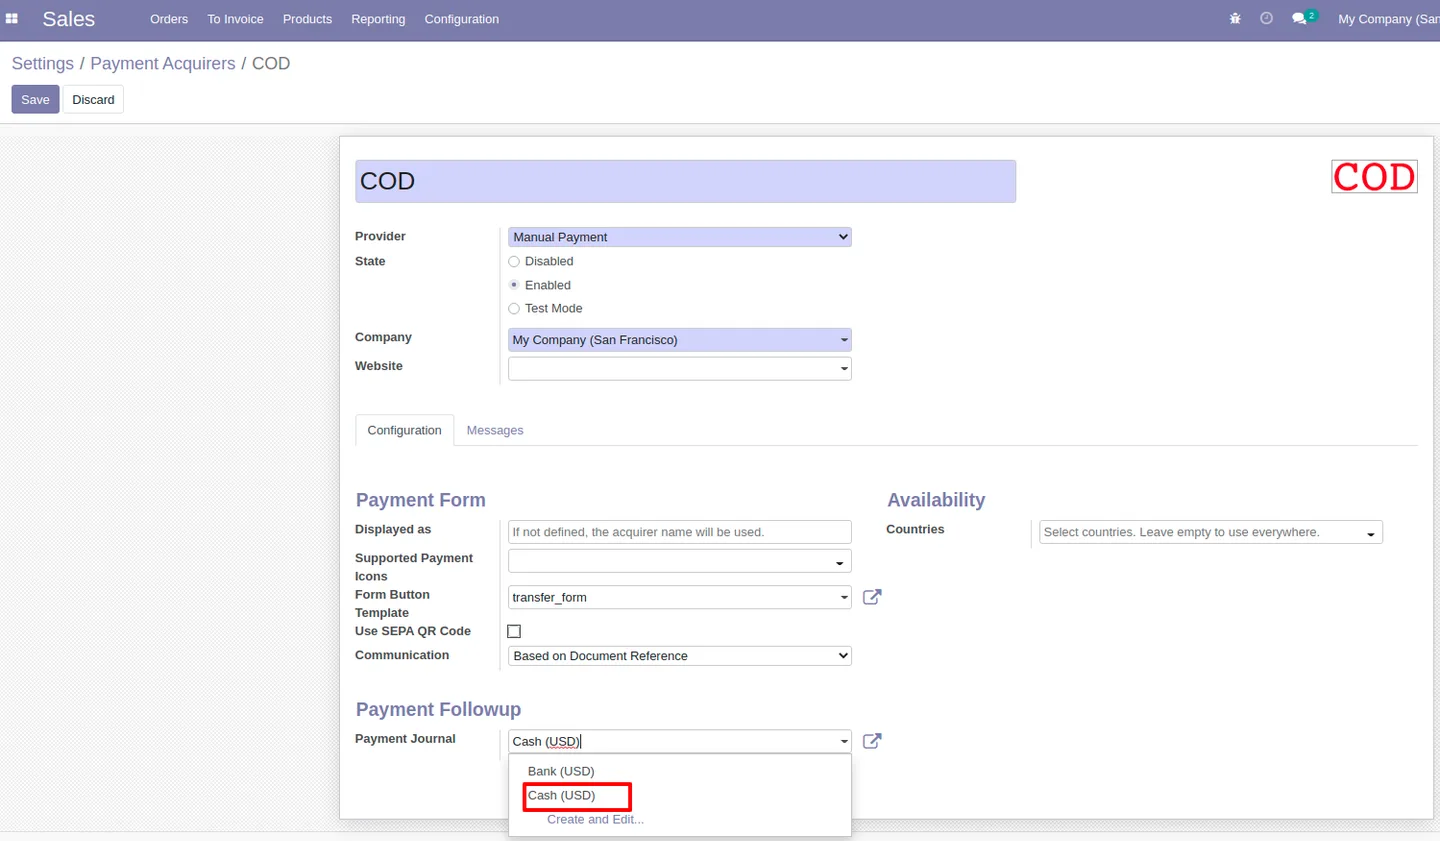Open external link for Payment Journal

tap(872, 741)
